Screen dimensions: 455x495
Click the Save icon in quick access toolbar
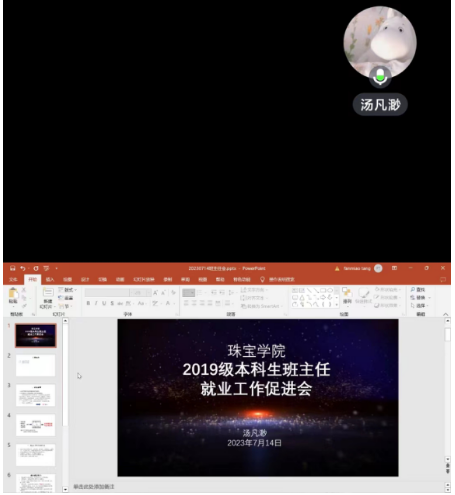13,268
